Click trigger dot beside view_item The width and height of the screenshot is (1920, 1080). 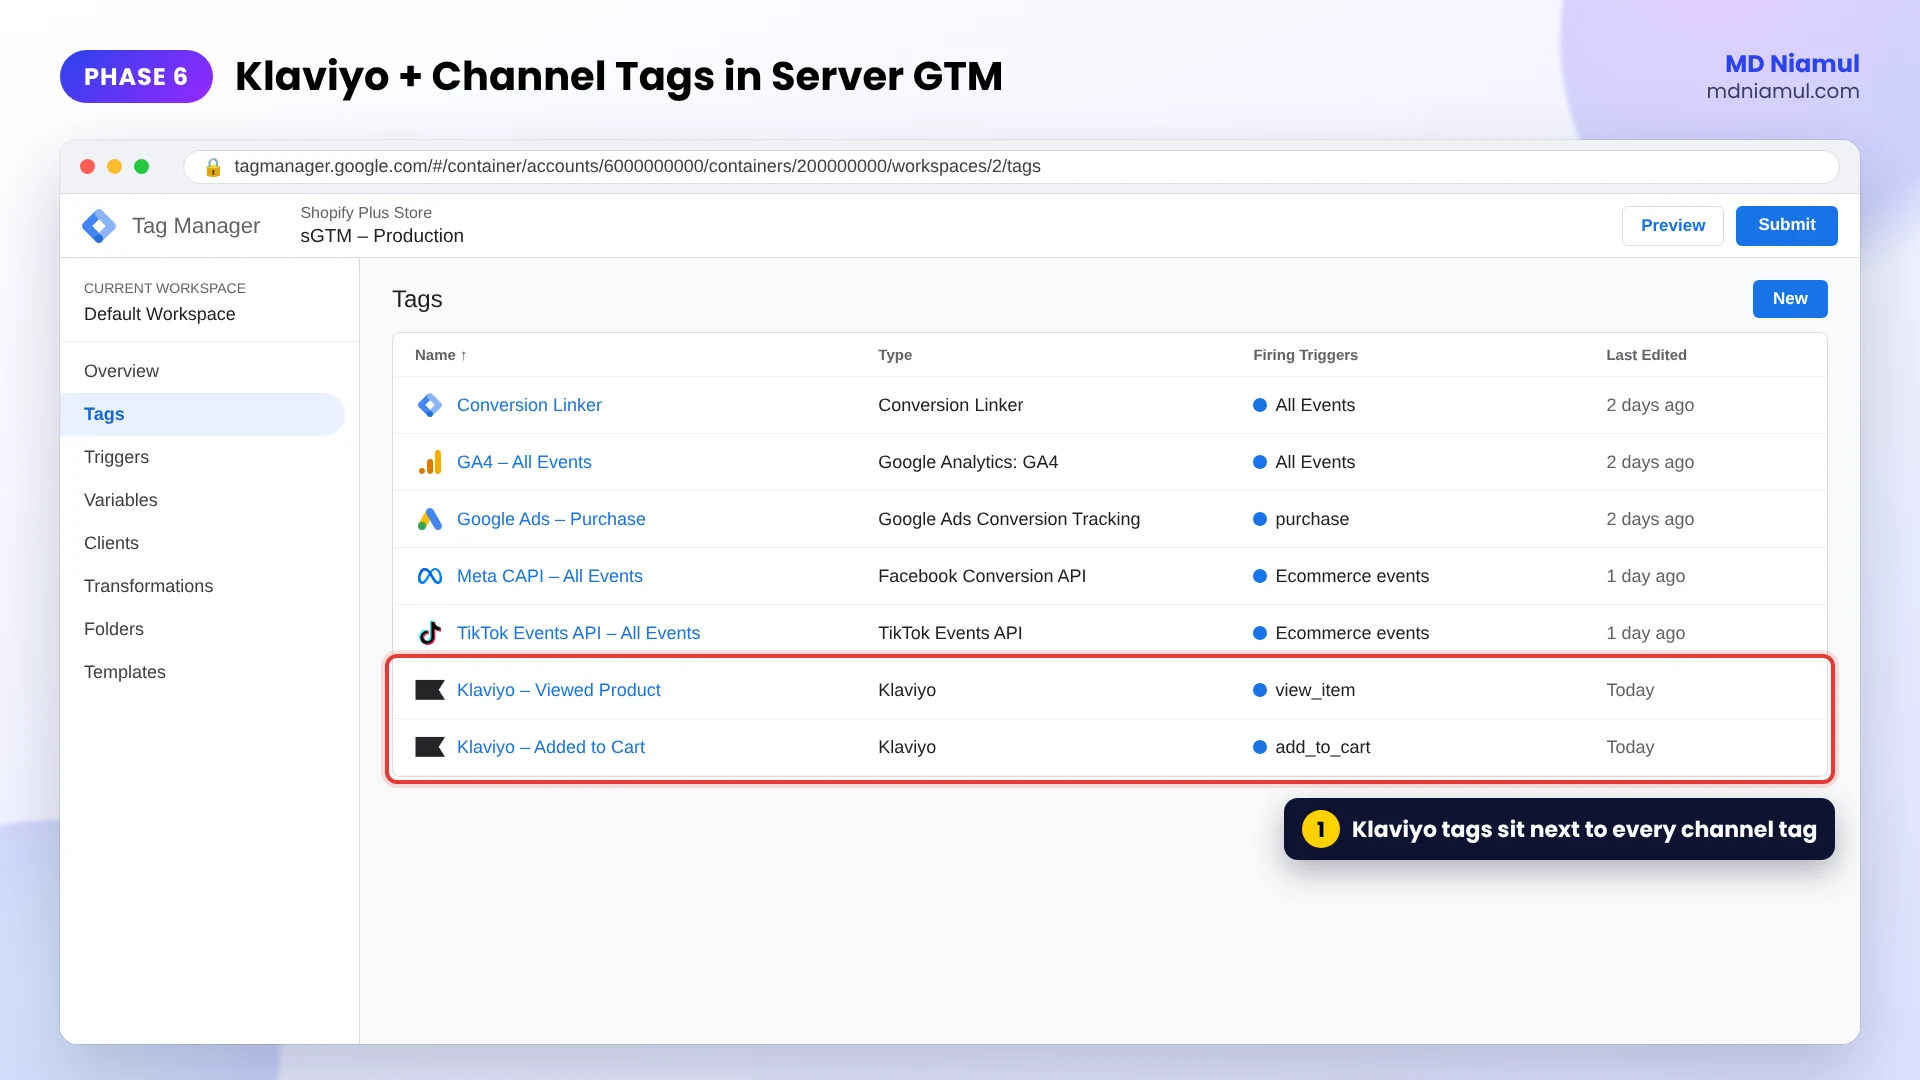coord(1260,690)
